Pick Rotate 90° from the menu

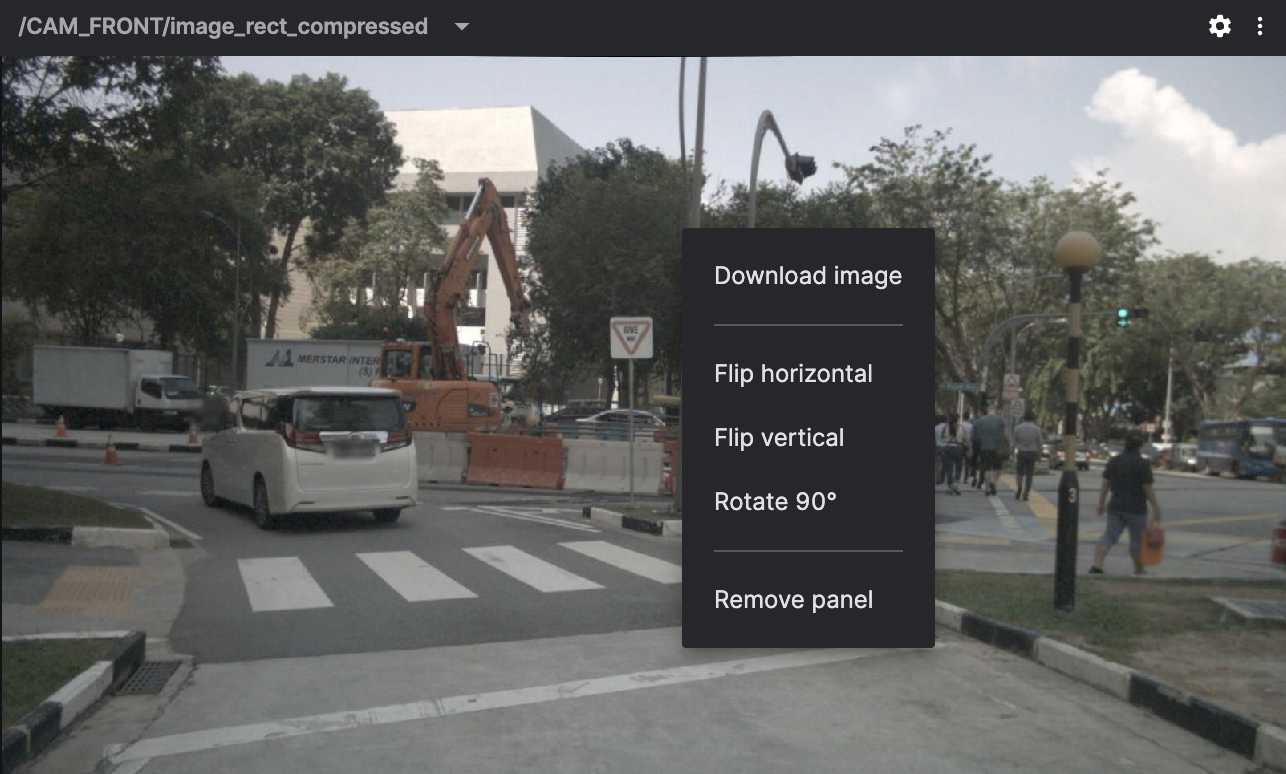tap(775, 502)
